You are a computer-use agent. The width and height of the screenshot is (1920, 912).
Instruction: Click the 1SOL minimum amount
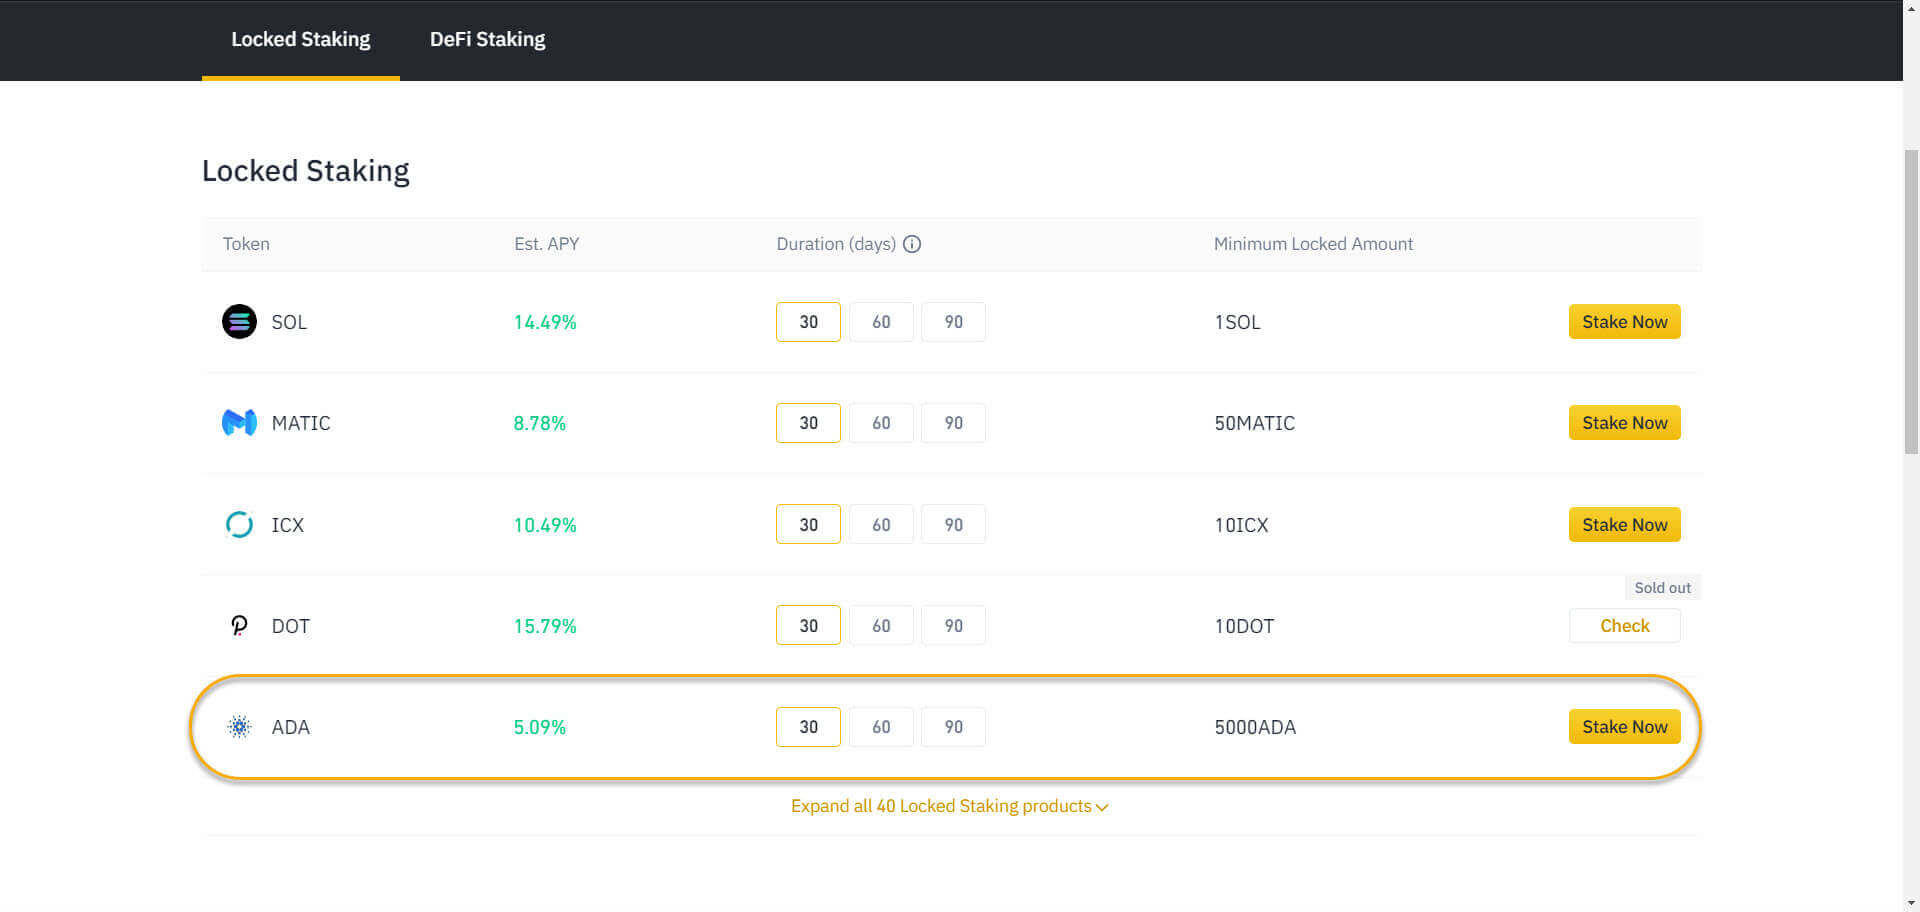click(1237, 322)
